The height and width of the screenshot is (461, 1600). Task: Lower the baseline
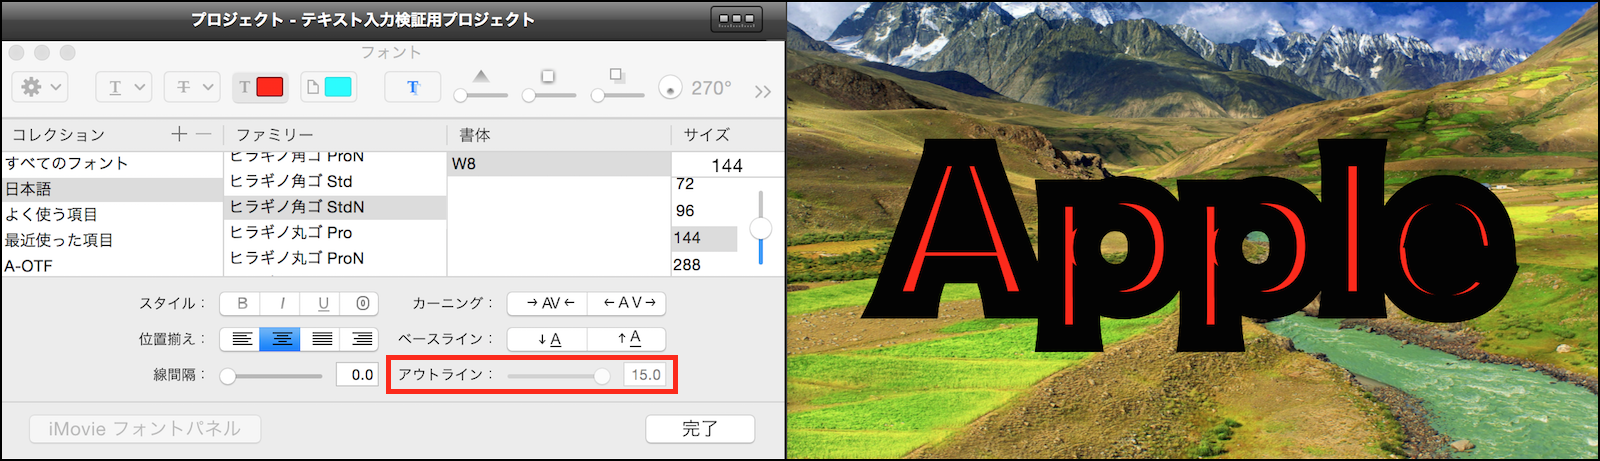click(547, 339)
